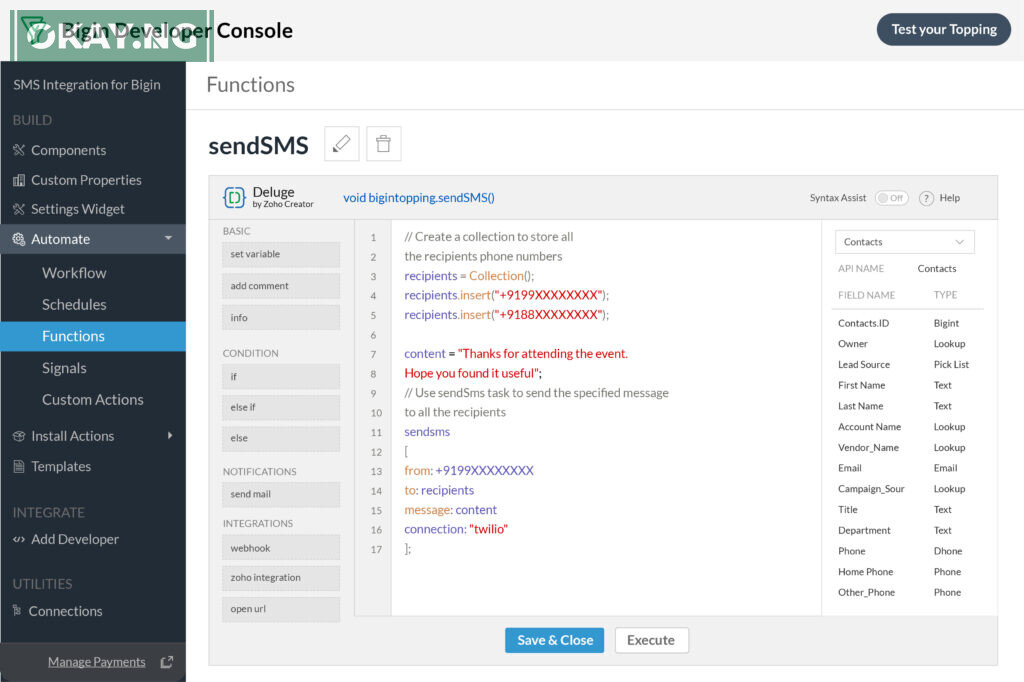Select Schedules in the Automate menu
The width and height of the screenshot is (1024, 682).
(x=74, y=305)
